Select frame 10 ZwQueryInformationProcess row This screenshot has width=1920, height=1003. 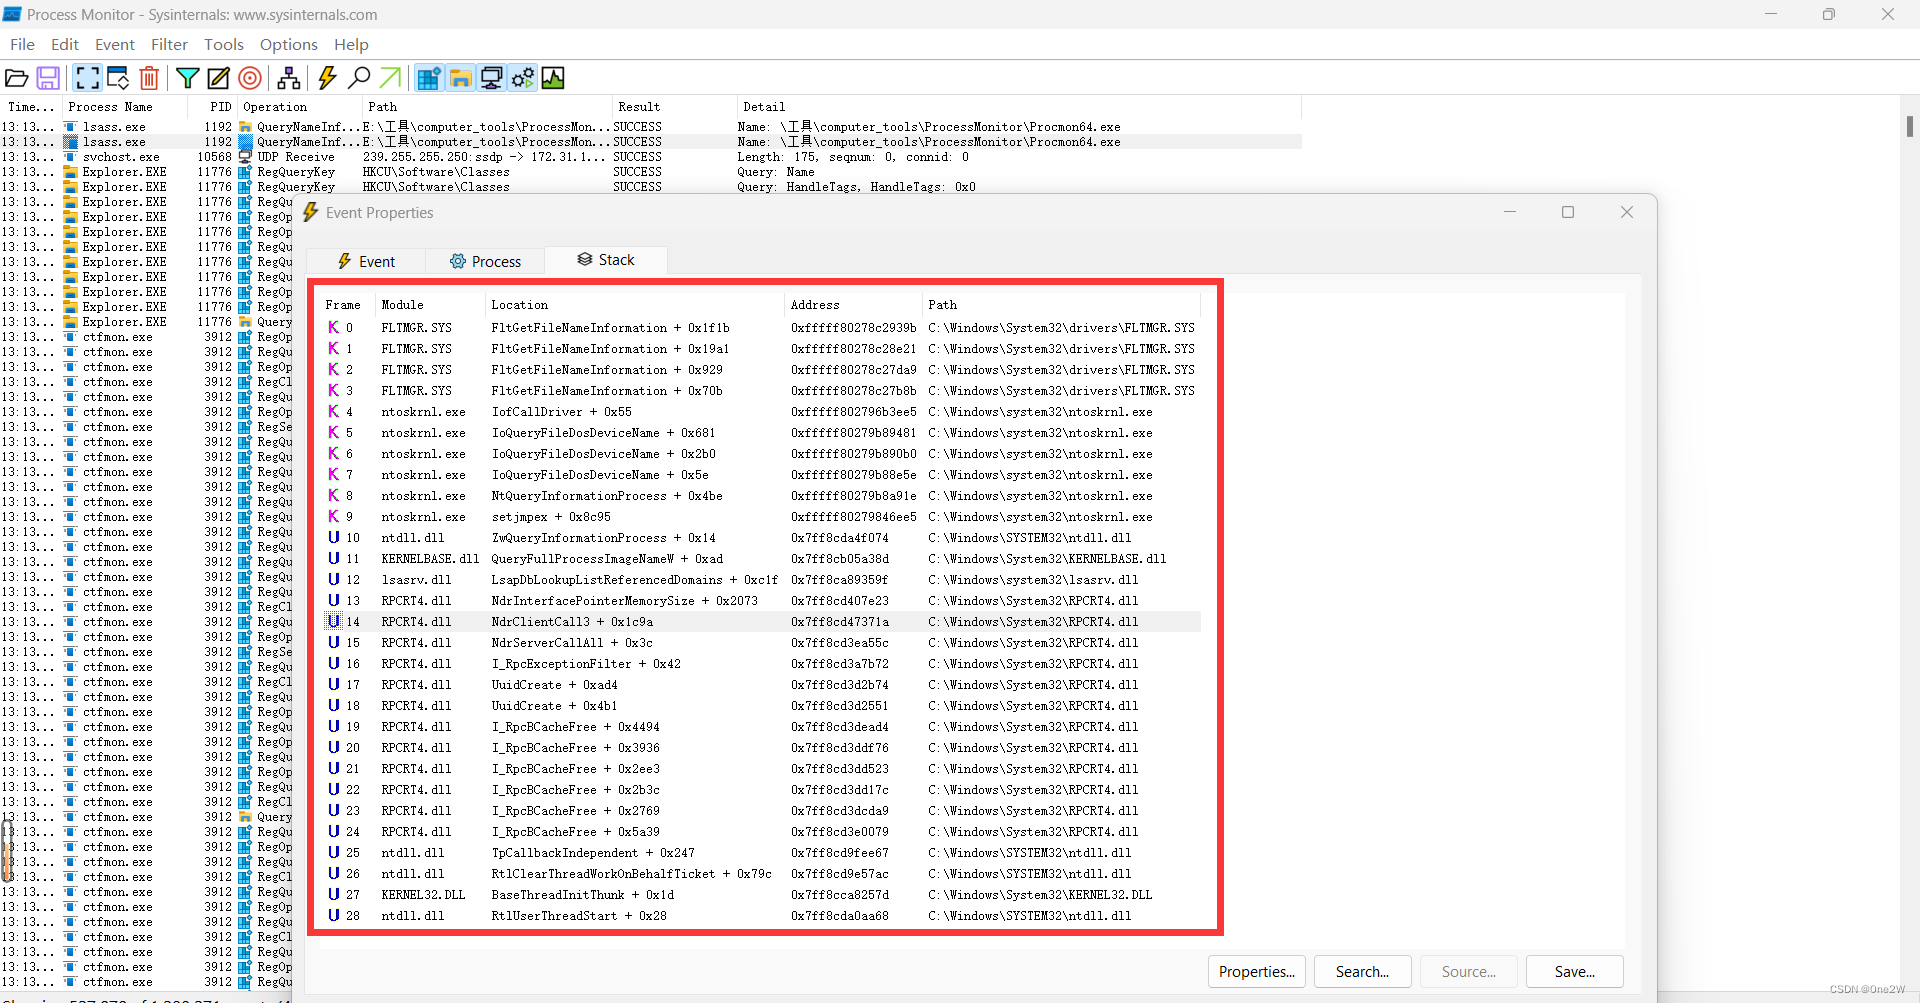[759, 538]
